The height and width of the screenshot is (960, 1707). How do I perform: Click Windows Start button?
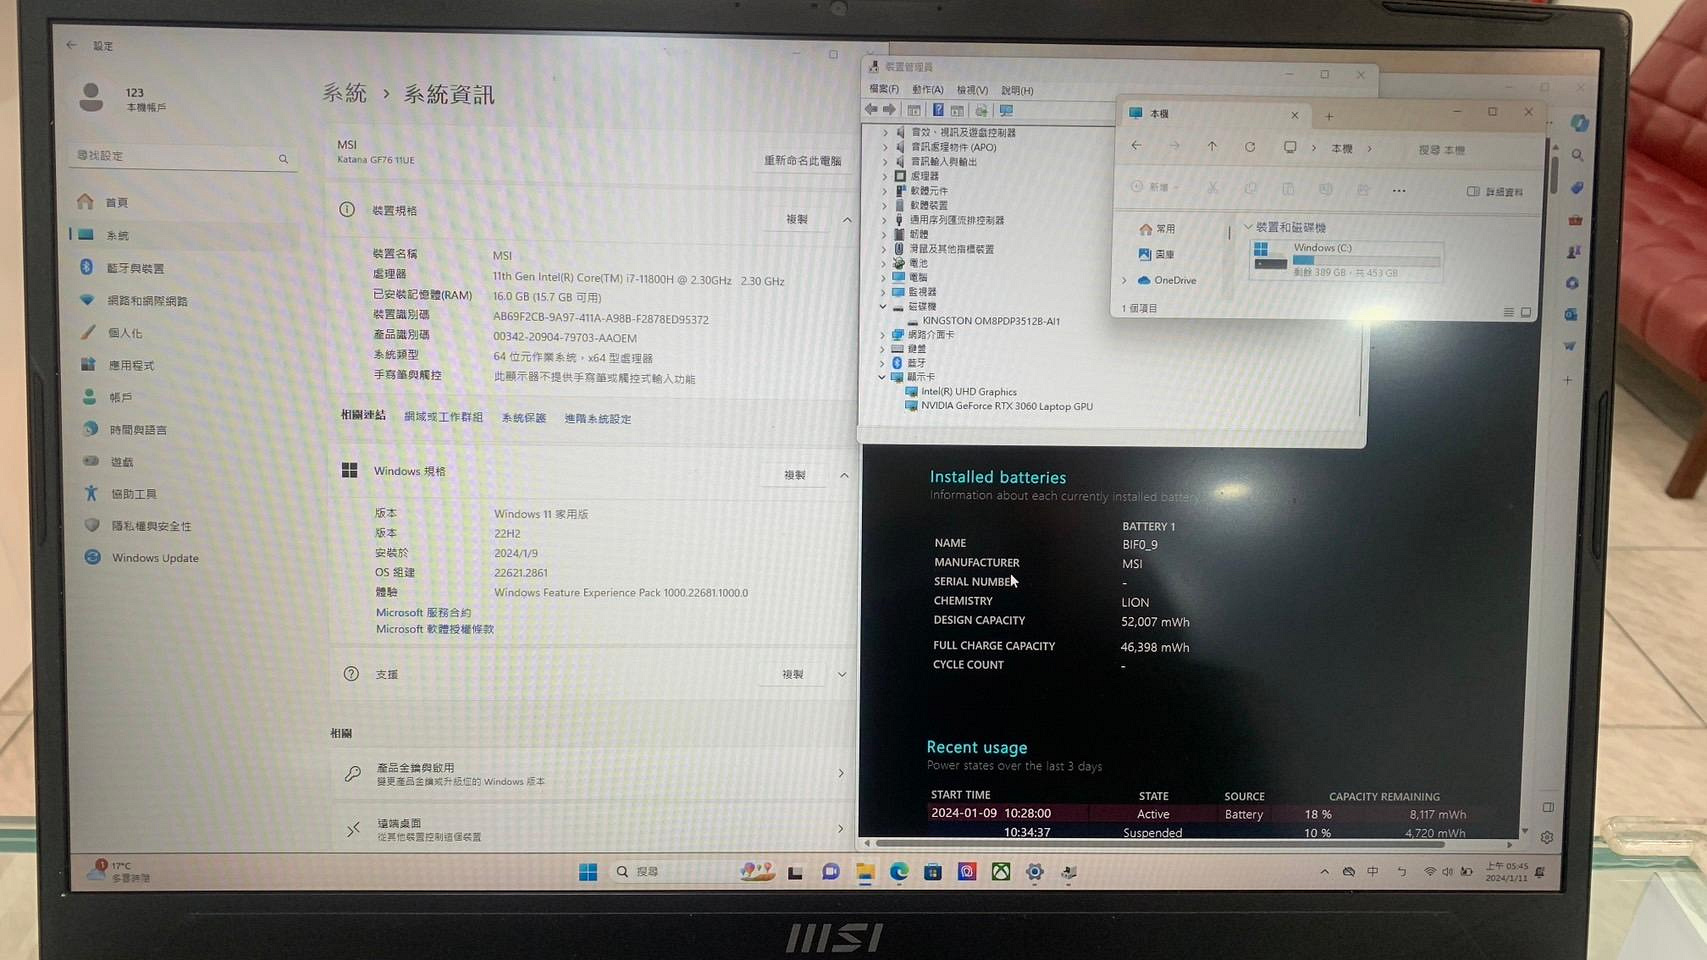click(588, 872)
